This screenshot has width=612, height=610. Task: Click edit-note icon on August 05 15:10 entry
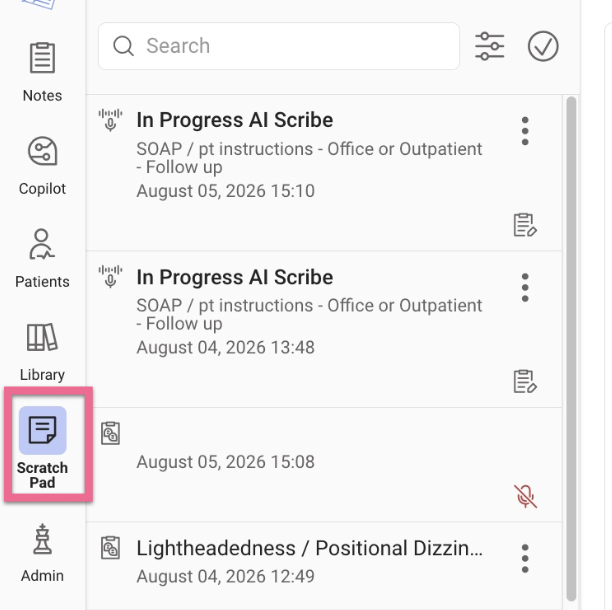[525, 225]
